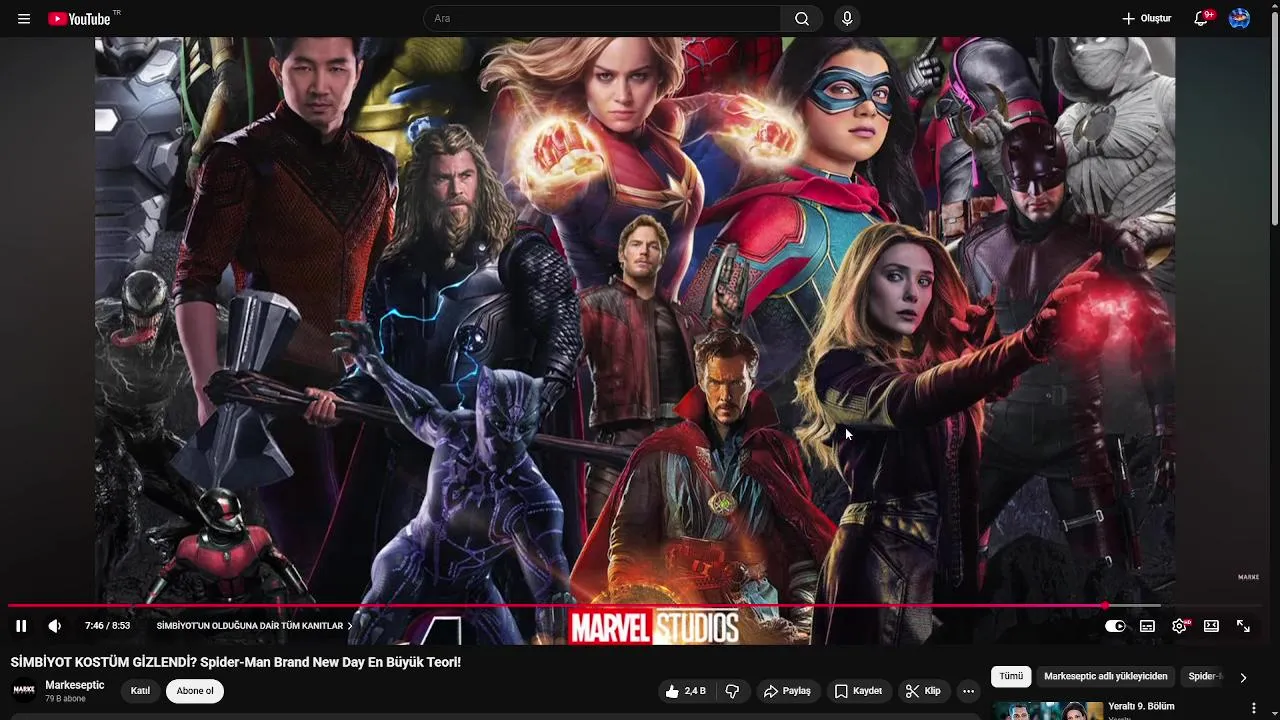This screenshot has width=1280, height=720.
Task: Click the Yeraltı 9. Bölüm thumbnail
Action: tap(1047, 711)
